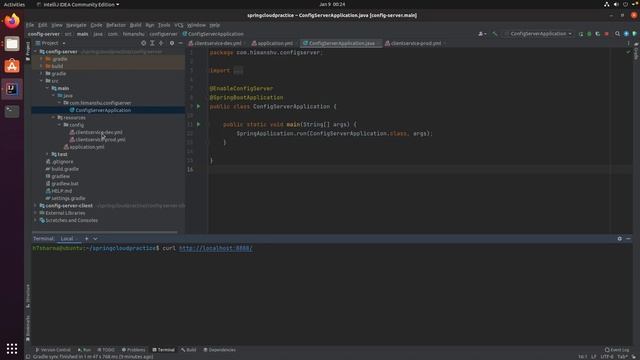Select clientservice-prod.yml in project tree
The height and width of the screenshot is (360, 640).
(x=100, y=140)
